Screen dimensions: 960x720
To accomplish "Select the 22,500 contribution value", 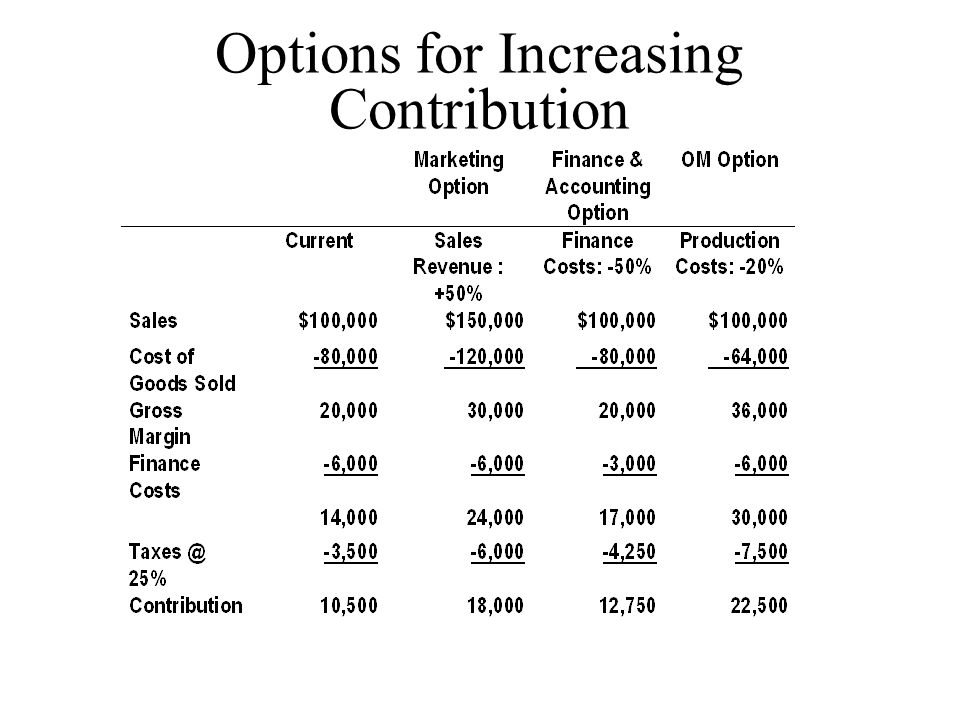I will point(759,606).
